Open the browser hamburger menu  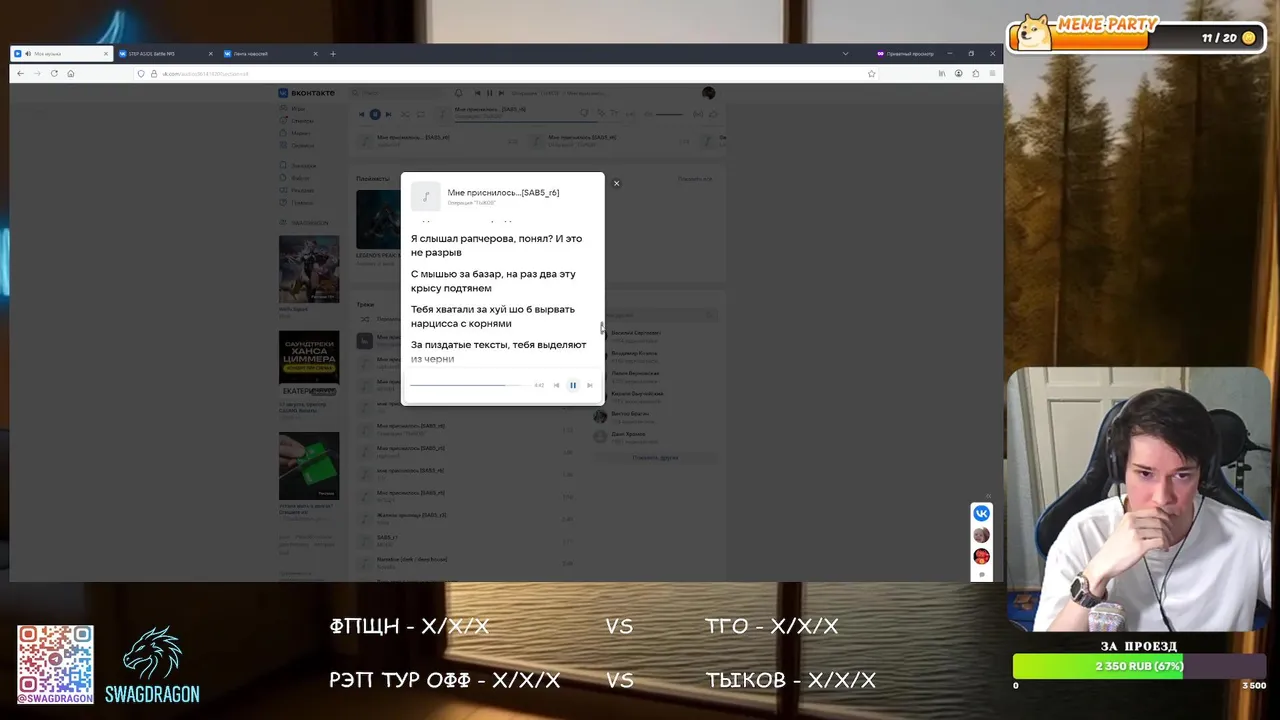point(992,73)
